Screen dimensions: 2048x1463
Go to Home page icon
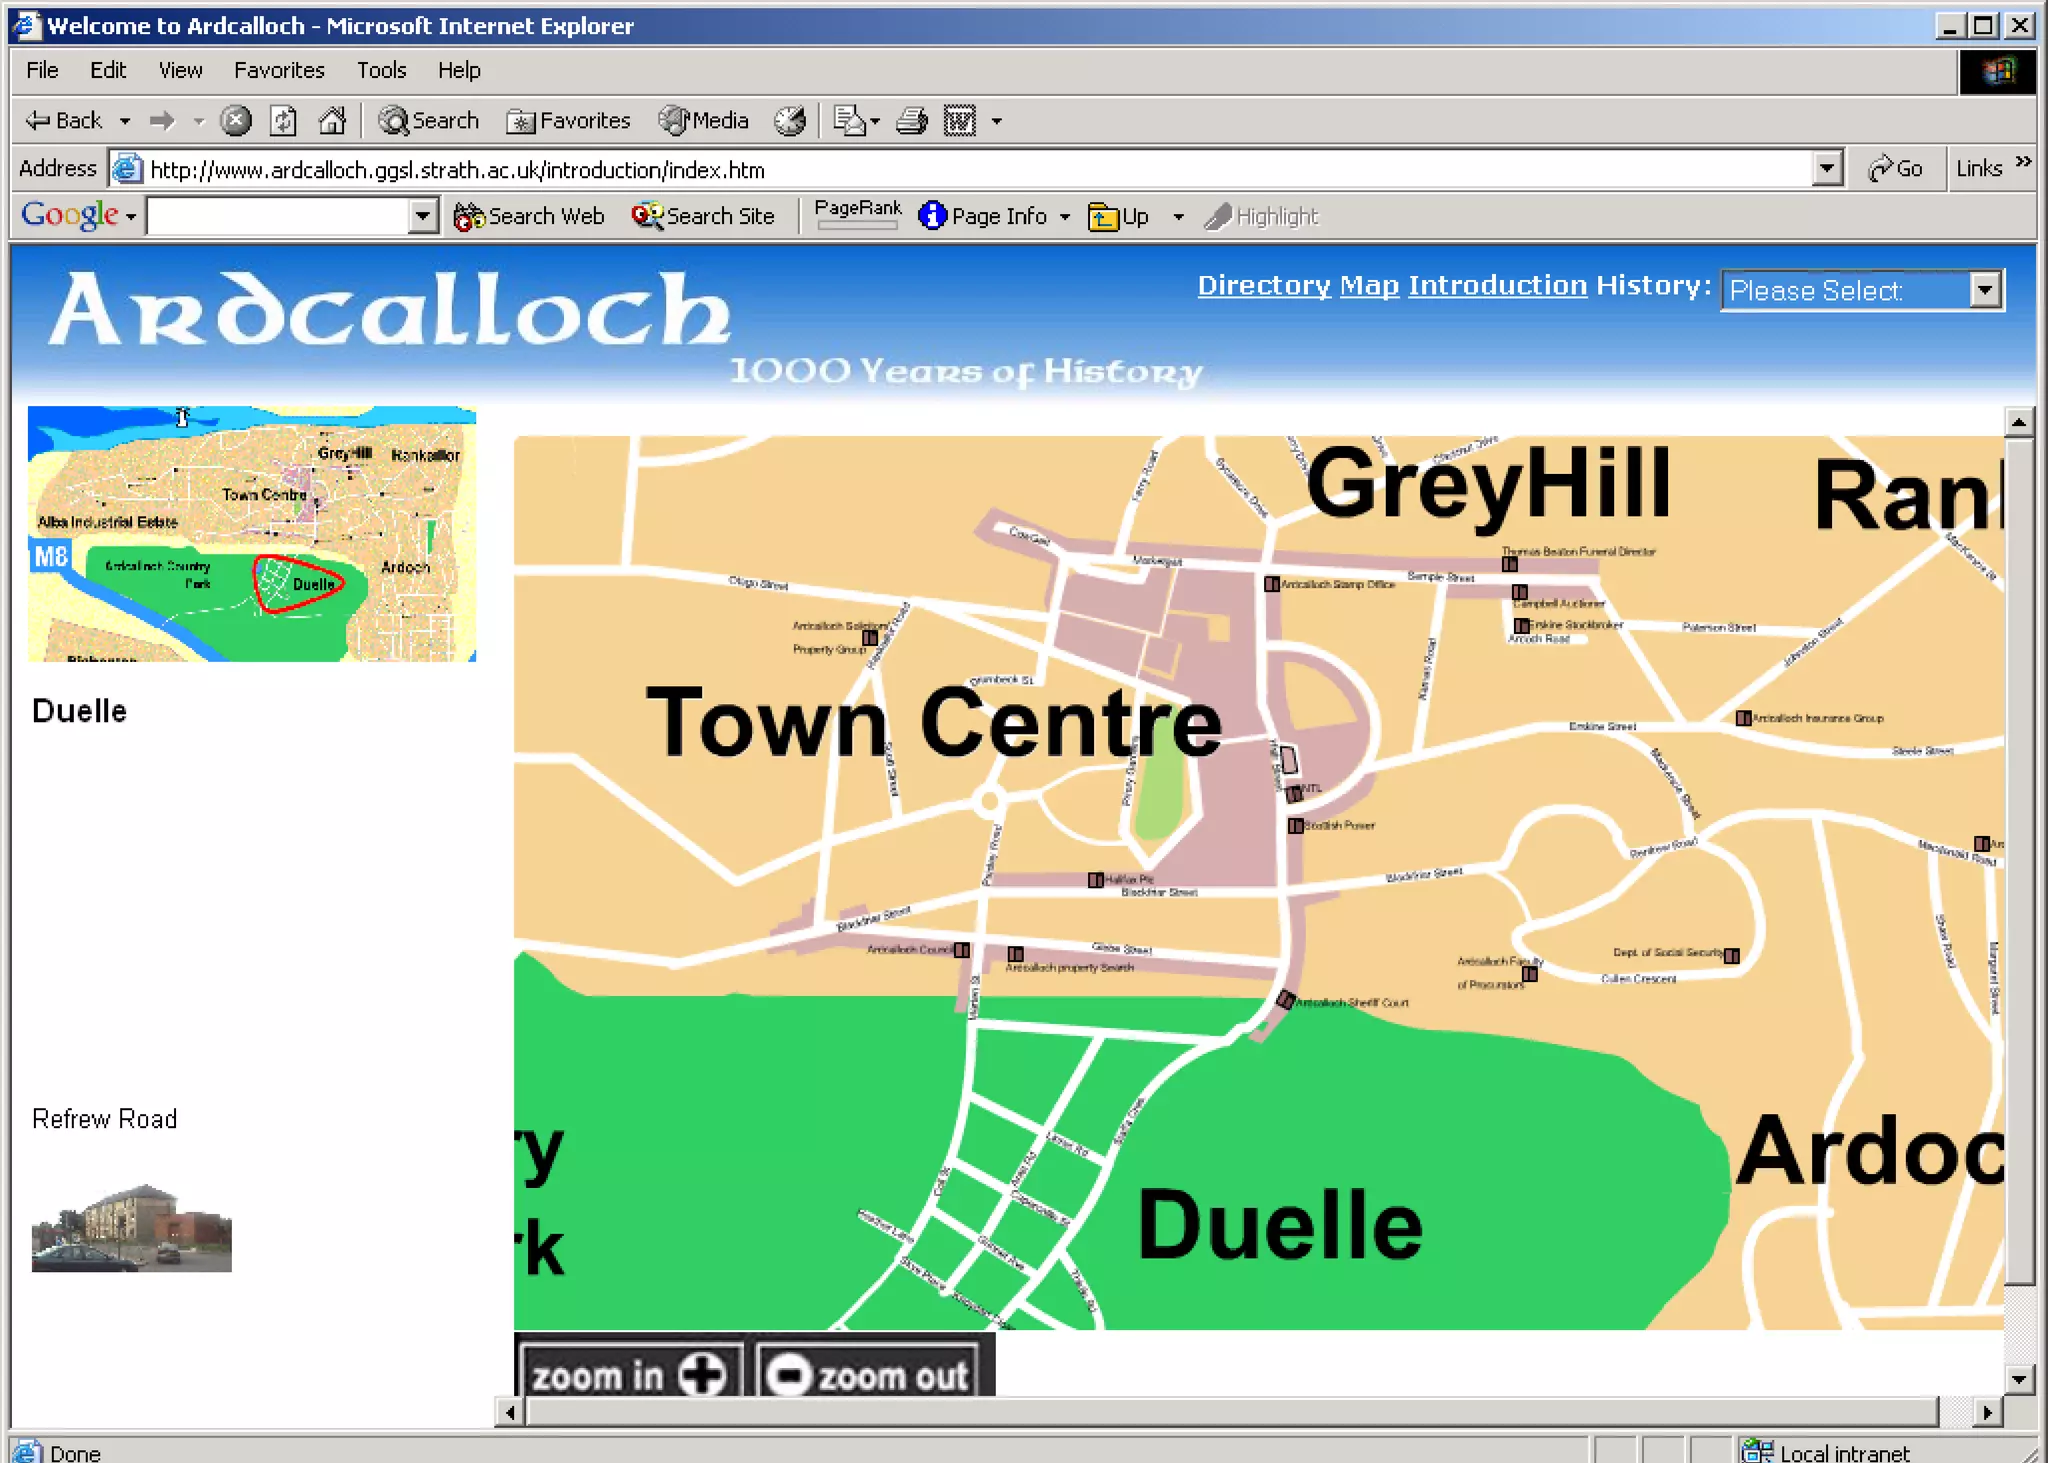click(x=332, y=121)
